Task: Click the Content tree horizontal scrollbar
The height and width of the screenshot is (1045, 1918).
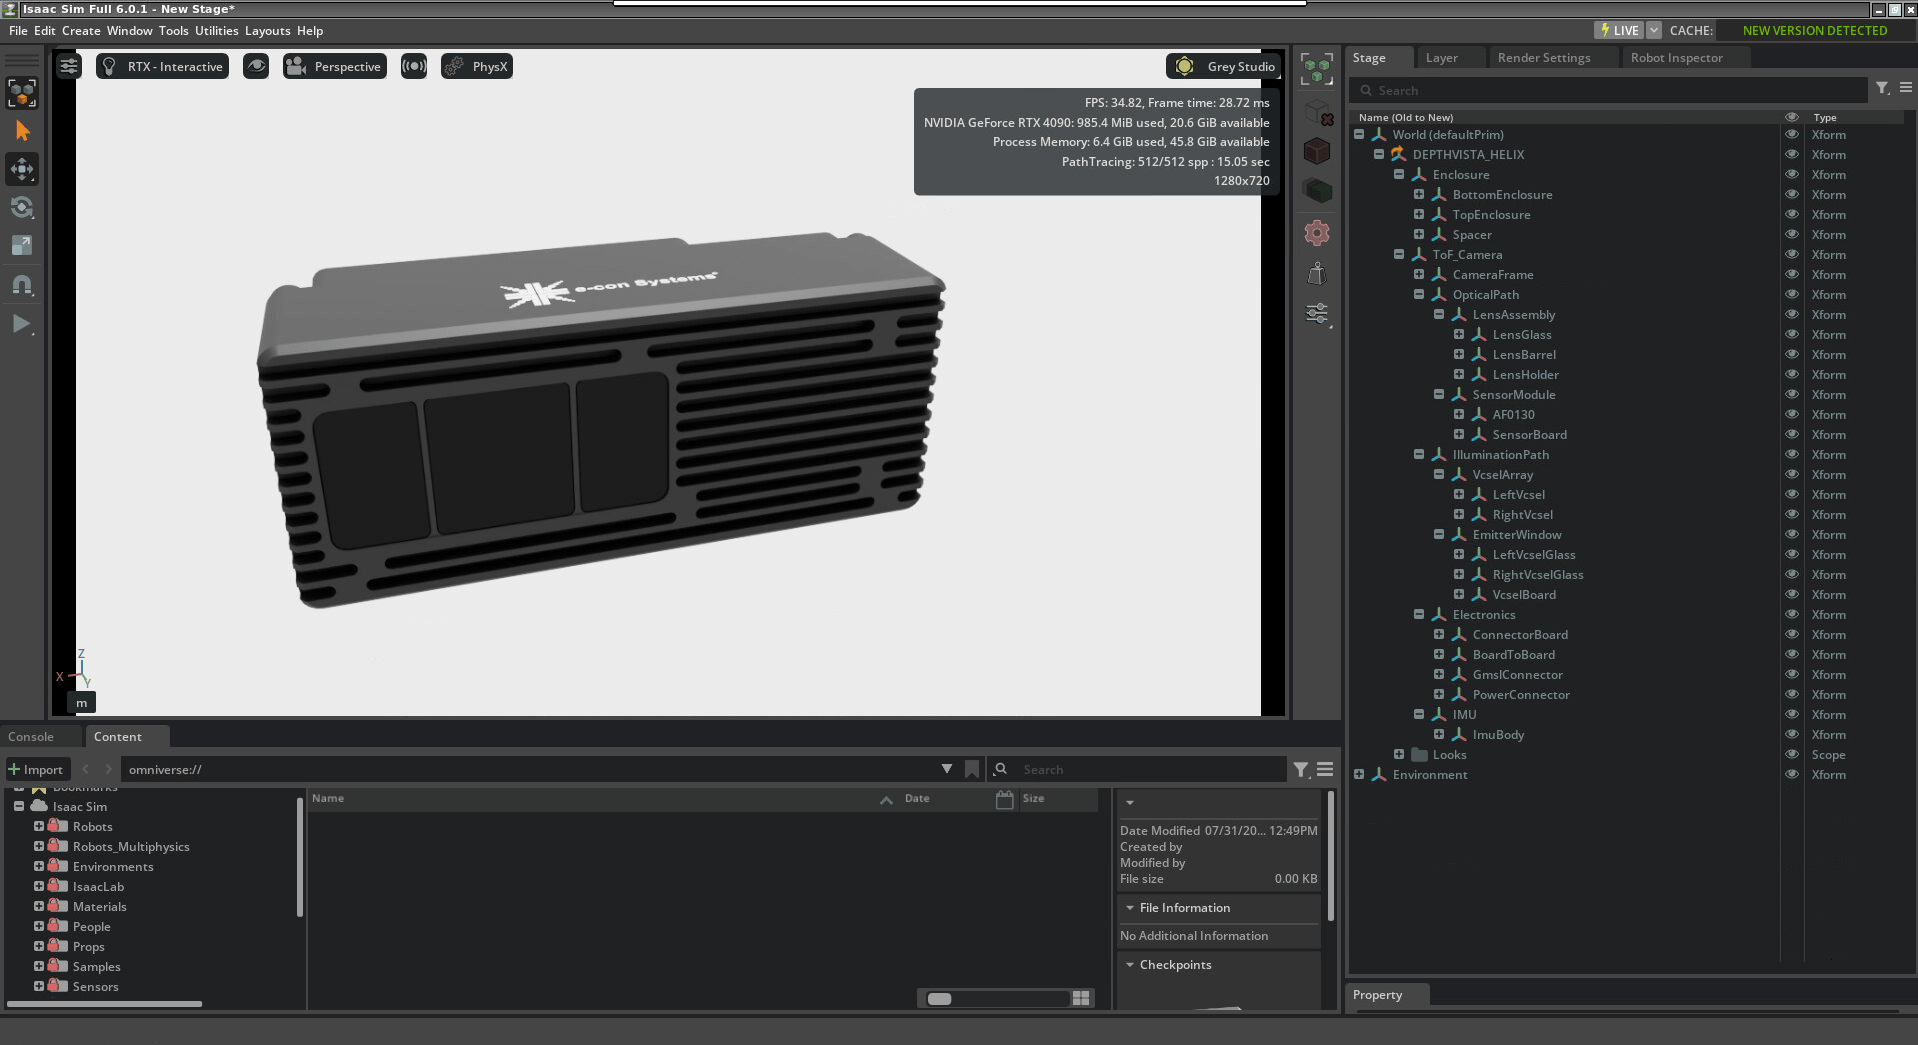Action: pyautogui.click(x=104, y=1003)
